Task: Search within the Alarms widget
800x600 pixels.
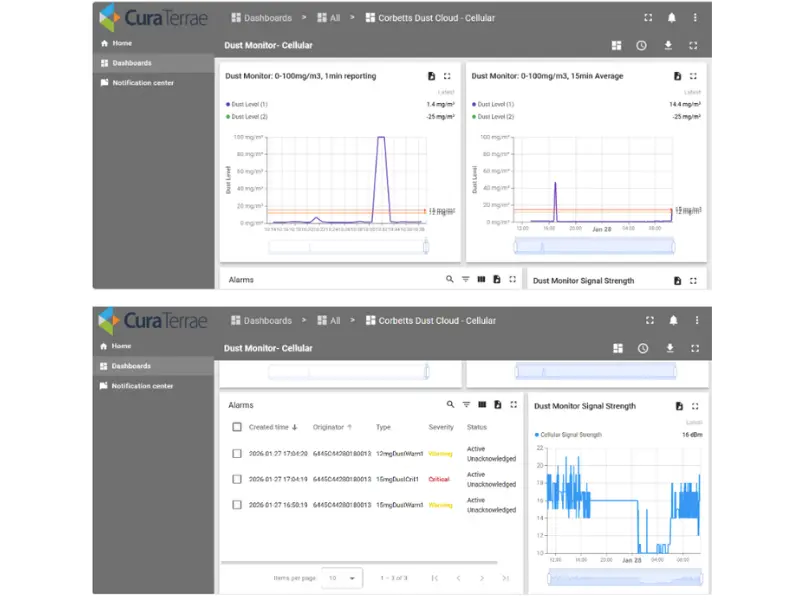Action: tap(449, 405)
